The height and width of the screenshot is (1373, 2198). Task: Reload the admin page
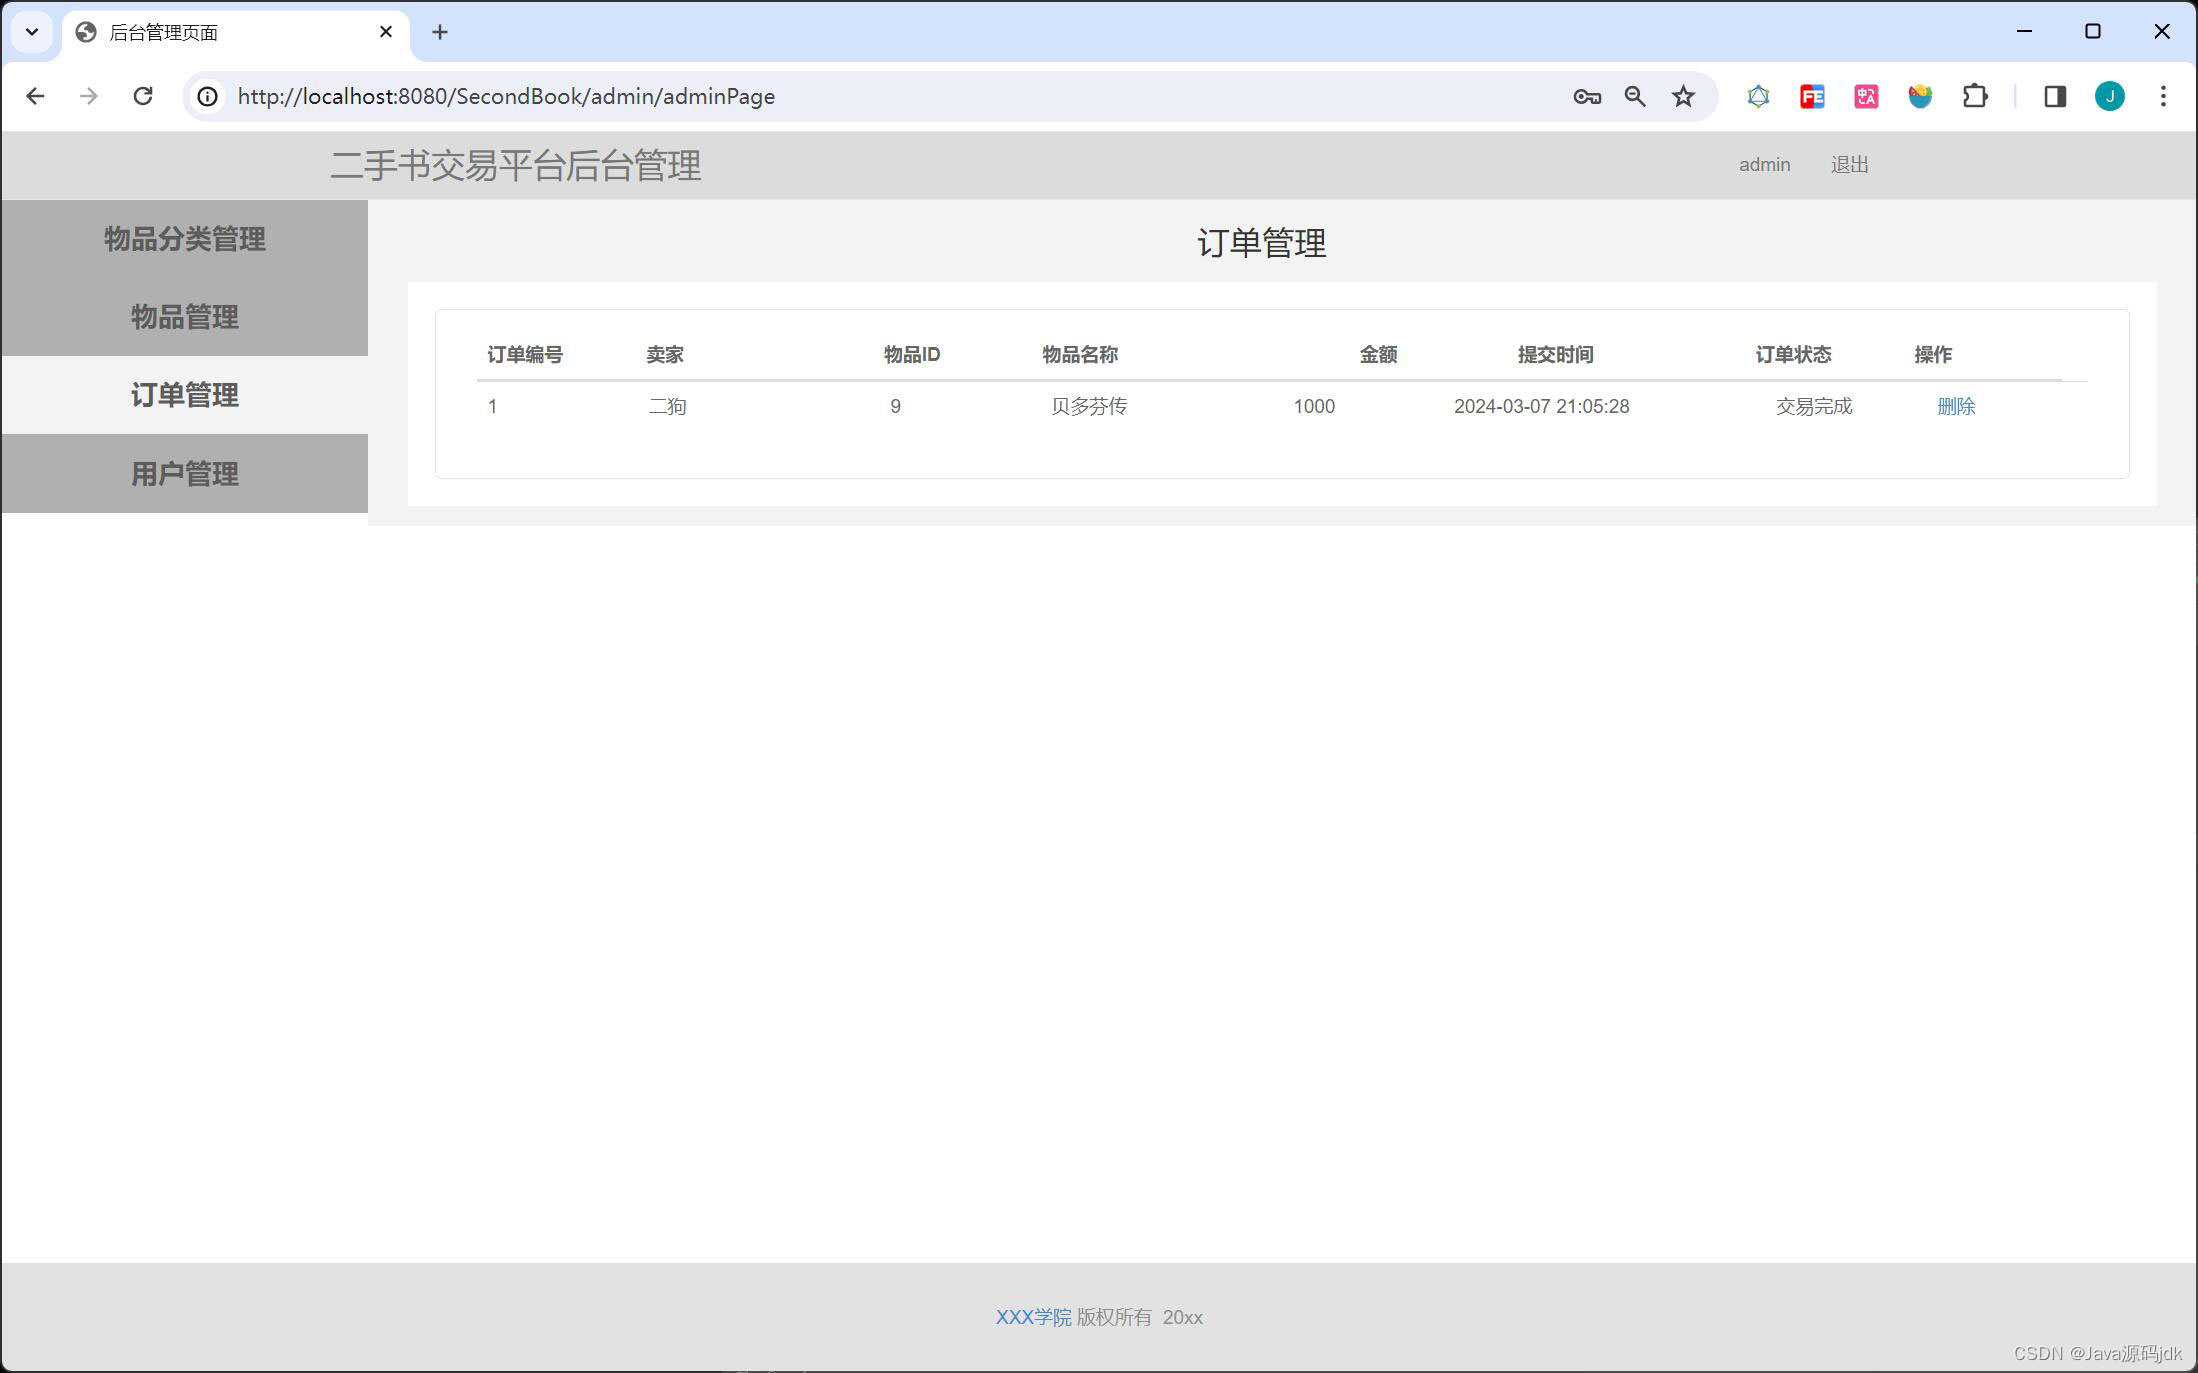tap(143, 96)
